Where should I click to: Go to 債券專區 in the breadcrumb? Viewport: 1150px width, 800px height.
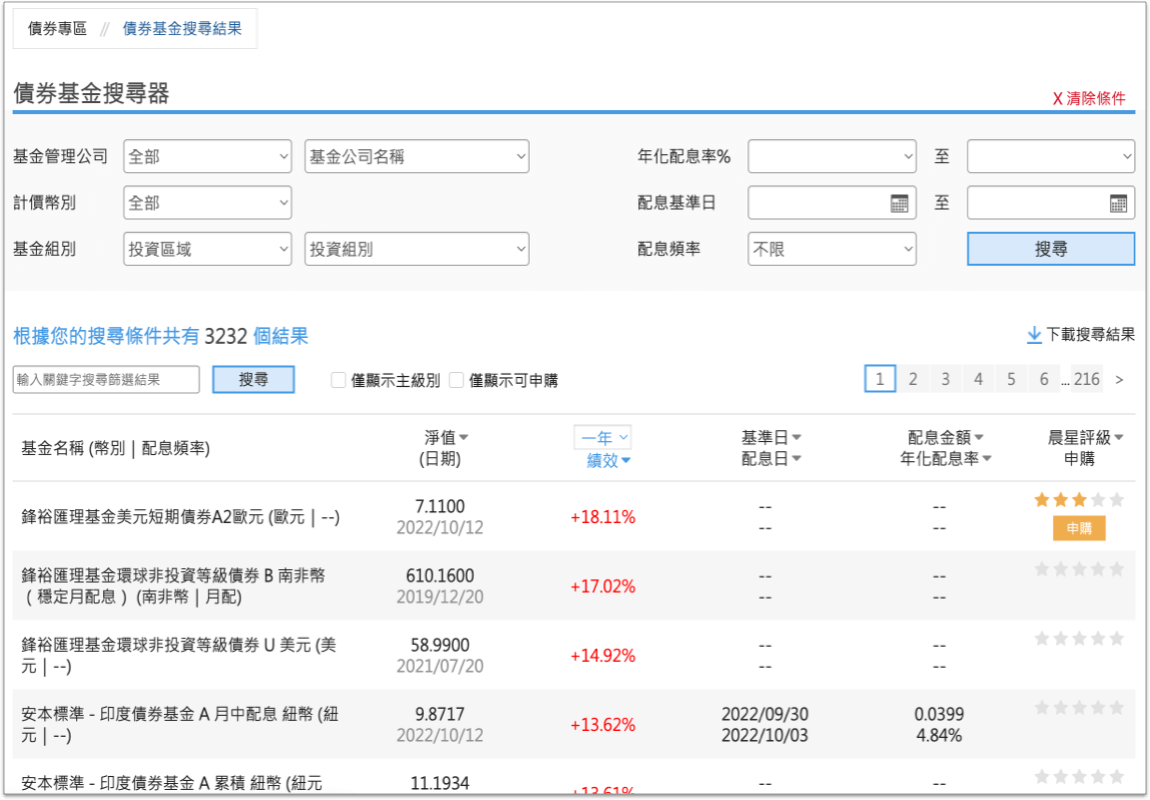point(57,29)
